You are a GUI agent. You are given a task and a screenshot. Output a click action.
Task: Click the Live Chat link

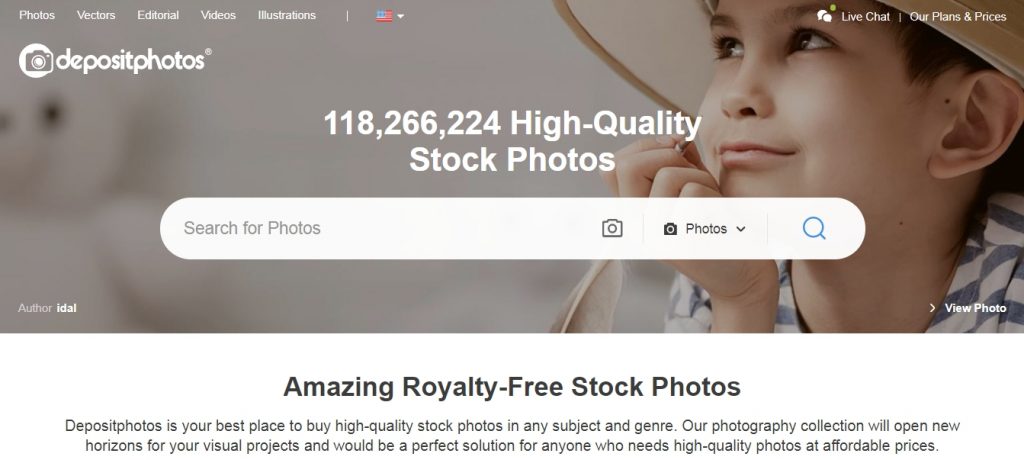tap(865, 17)
